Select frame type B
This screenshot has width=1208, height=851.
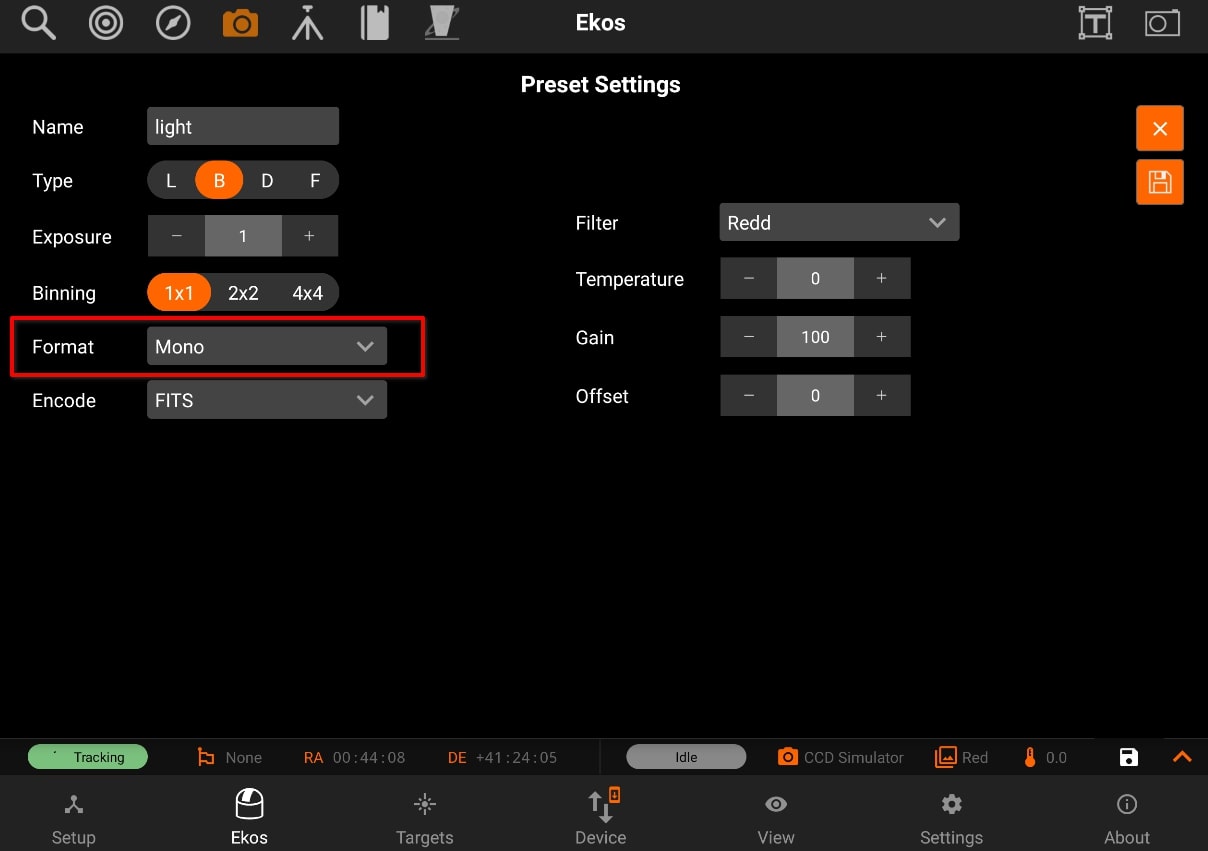click(219, 181)
